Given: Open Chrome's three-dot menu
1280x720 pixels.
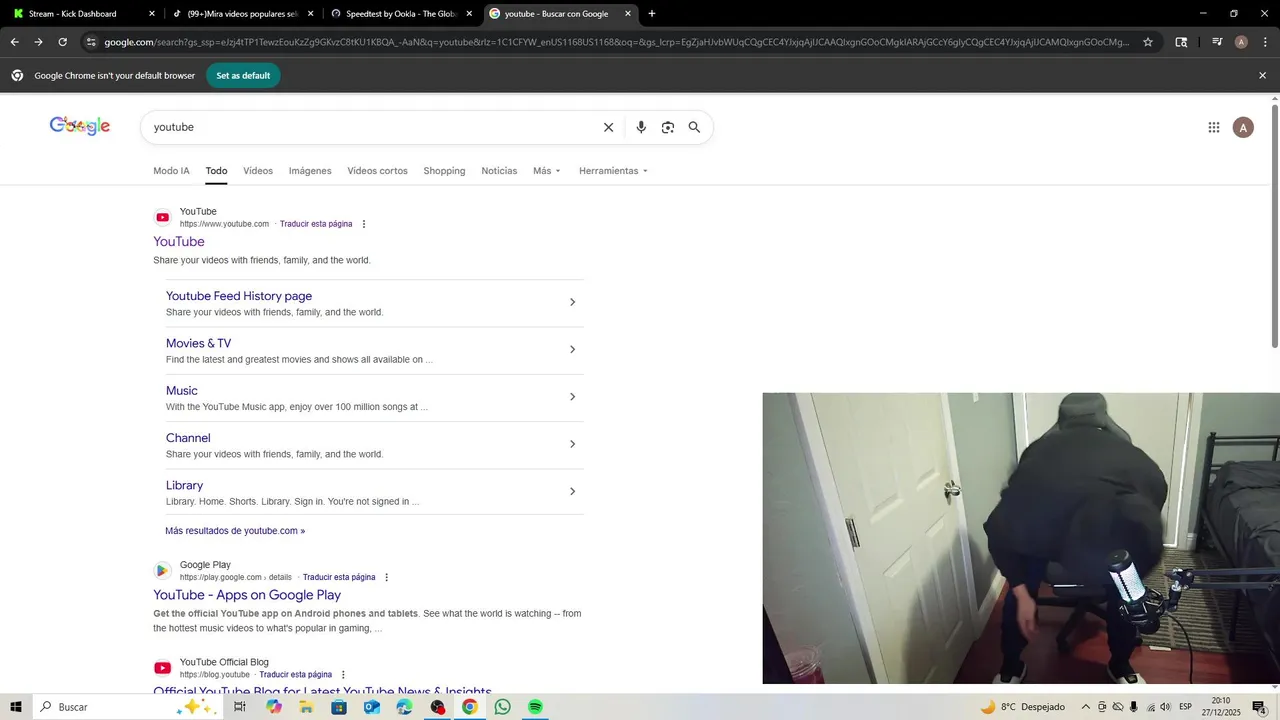Looking at the screenshot, I should point(1263,42).
